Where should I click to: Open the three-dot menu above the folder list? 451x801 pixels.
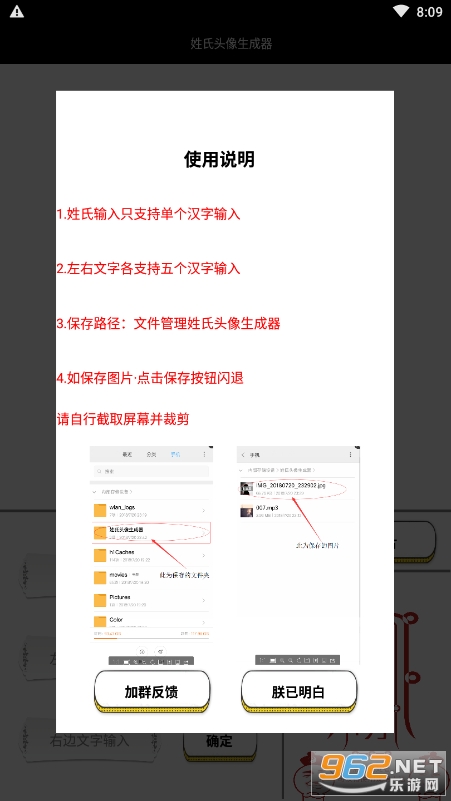(x=204, y=454)
